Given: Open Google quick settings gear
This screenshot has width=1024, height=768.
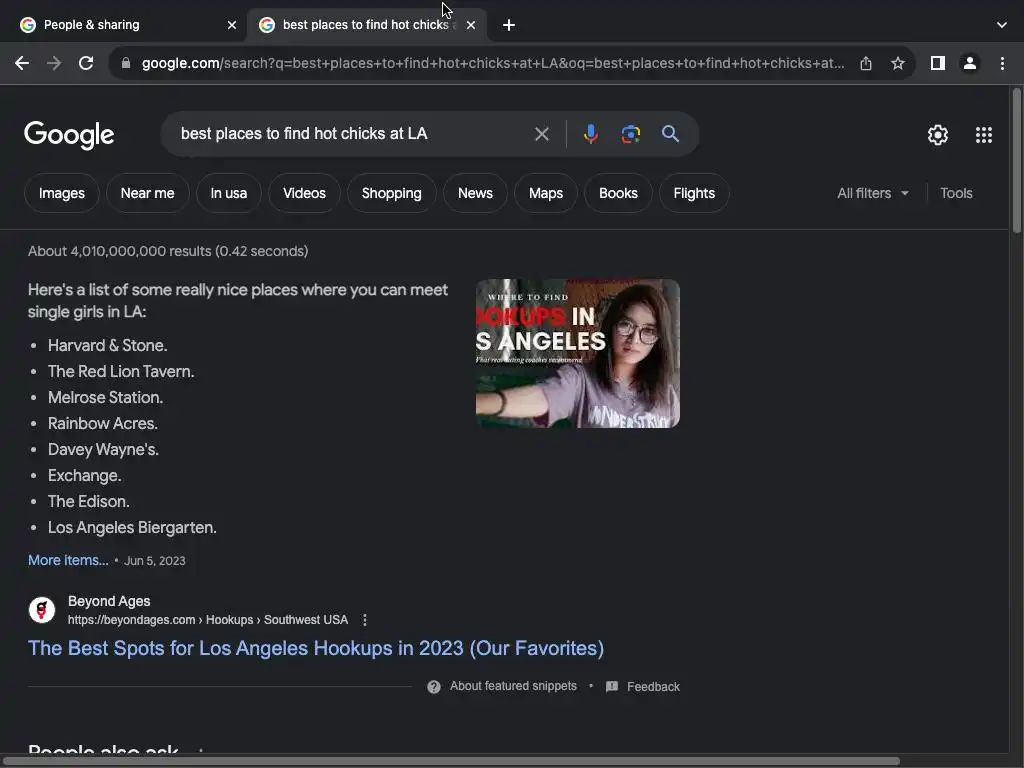Looking at the screenshot, I should point(938,135).
